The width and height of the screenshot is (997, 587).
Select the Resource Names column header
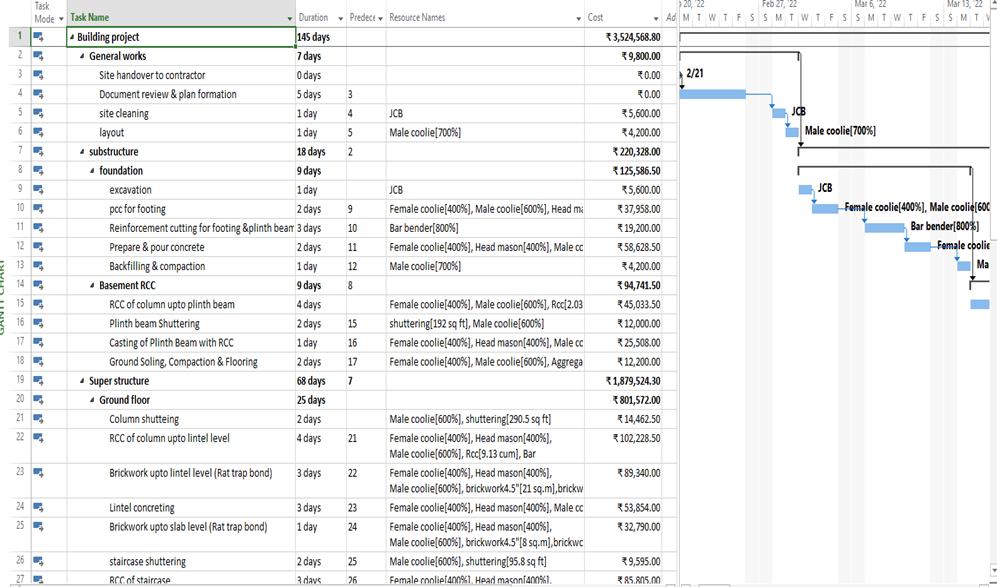485,13
